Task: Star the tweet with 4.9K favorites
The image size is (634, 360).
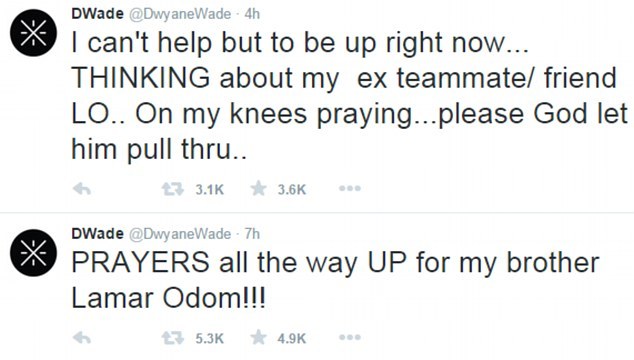Action: 258,337
